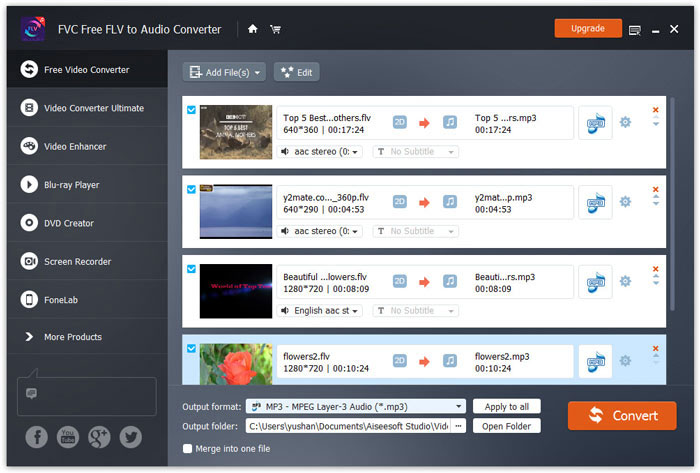Open English aac audio track dropdown
Screen dimensions: 700x473
click(x=320, y=311)
